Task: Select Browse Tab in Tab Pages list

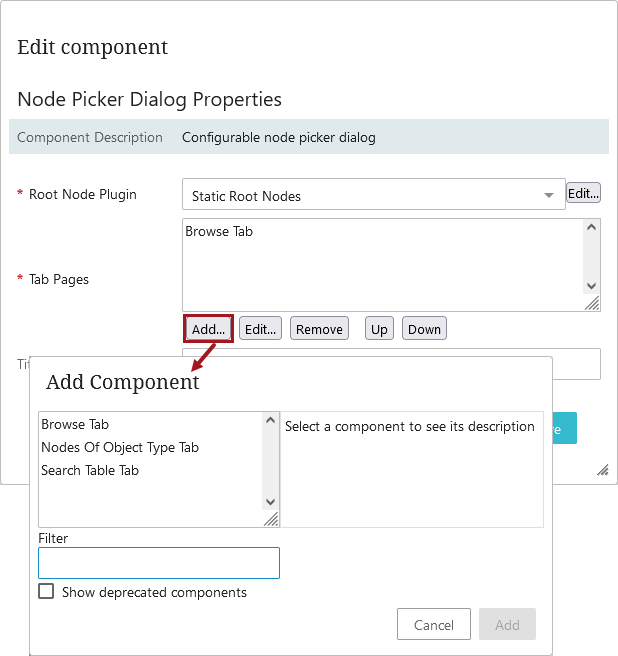Action: click(219, 232)
